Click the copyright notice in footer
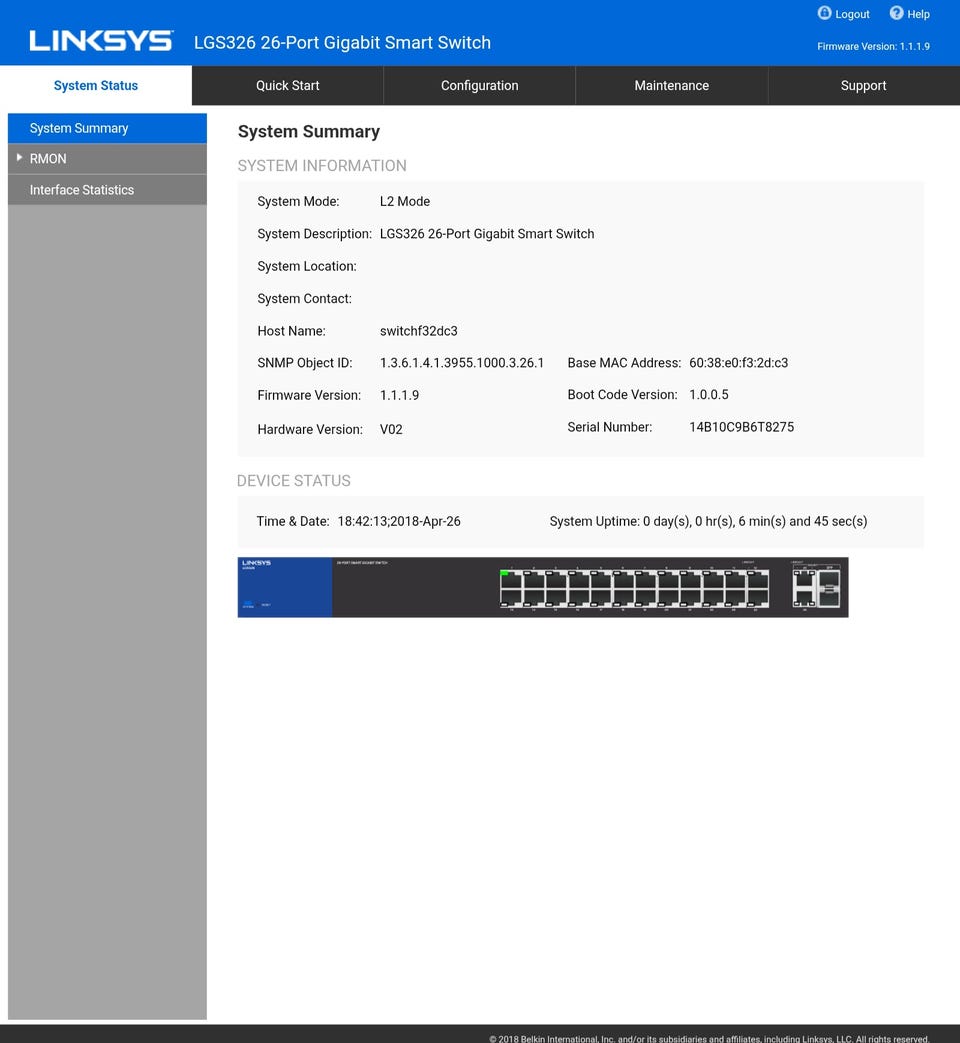This screenshot has width=960, height=1043. (x=709, y=1038)
